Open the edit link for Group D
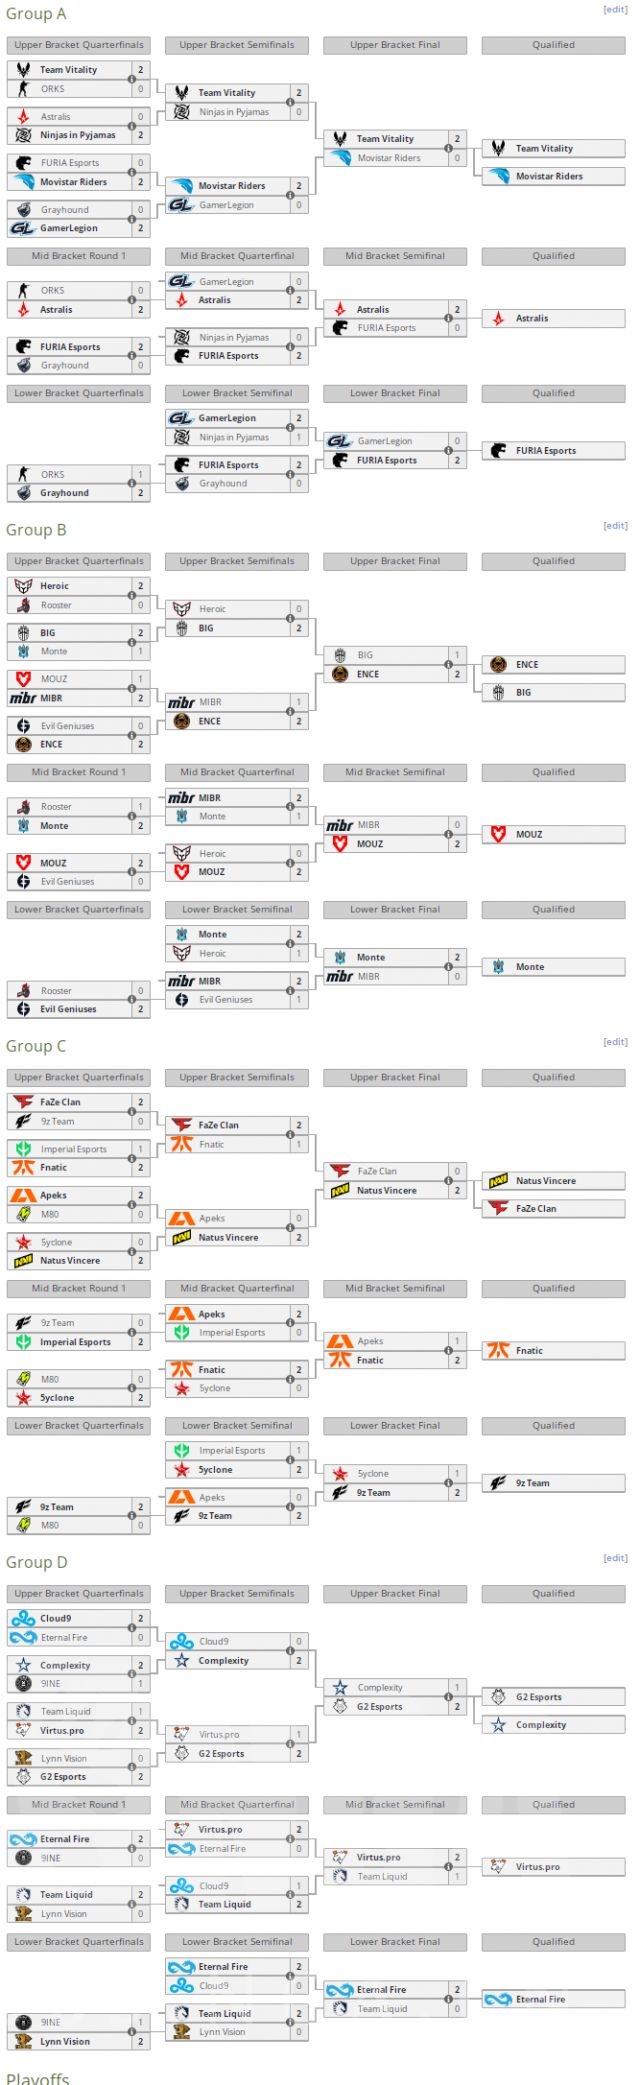This screenshot has width=640, height=2085. (x=615, y=1558)
